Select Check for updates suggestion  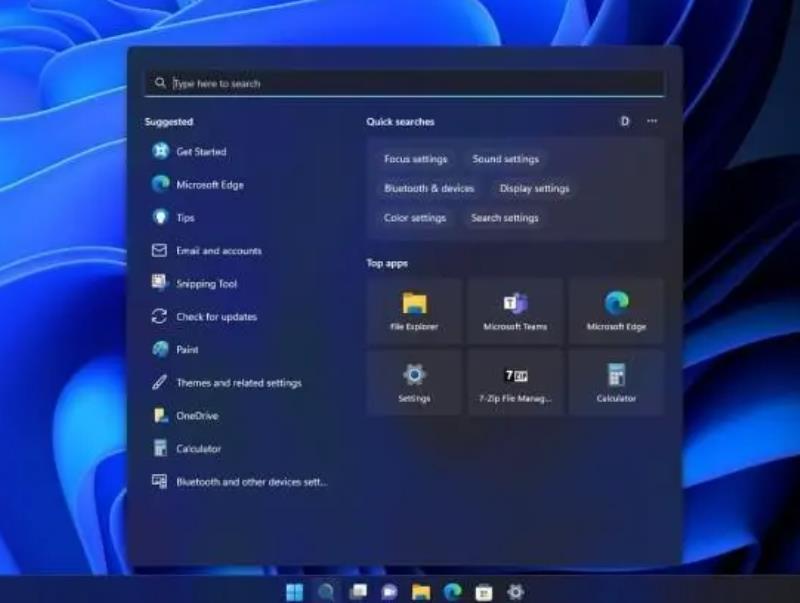click(204, 316)
